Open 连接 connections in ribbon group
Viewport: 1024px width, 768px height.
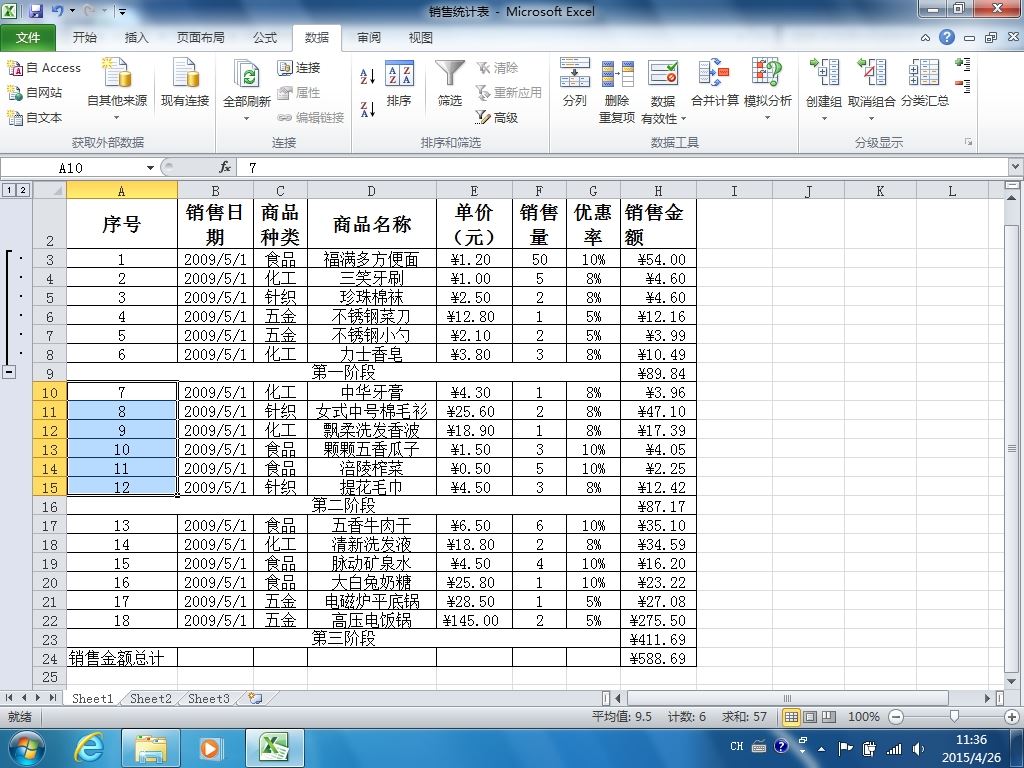(298, 67)
